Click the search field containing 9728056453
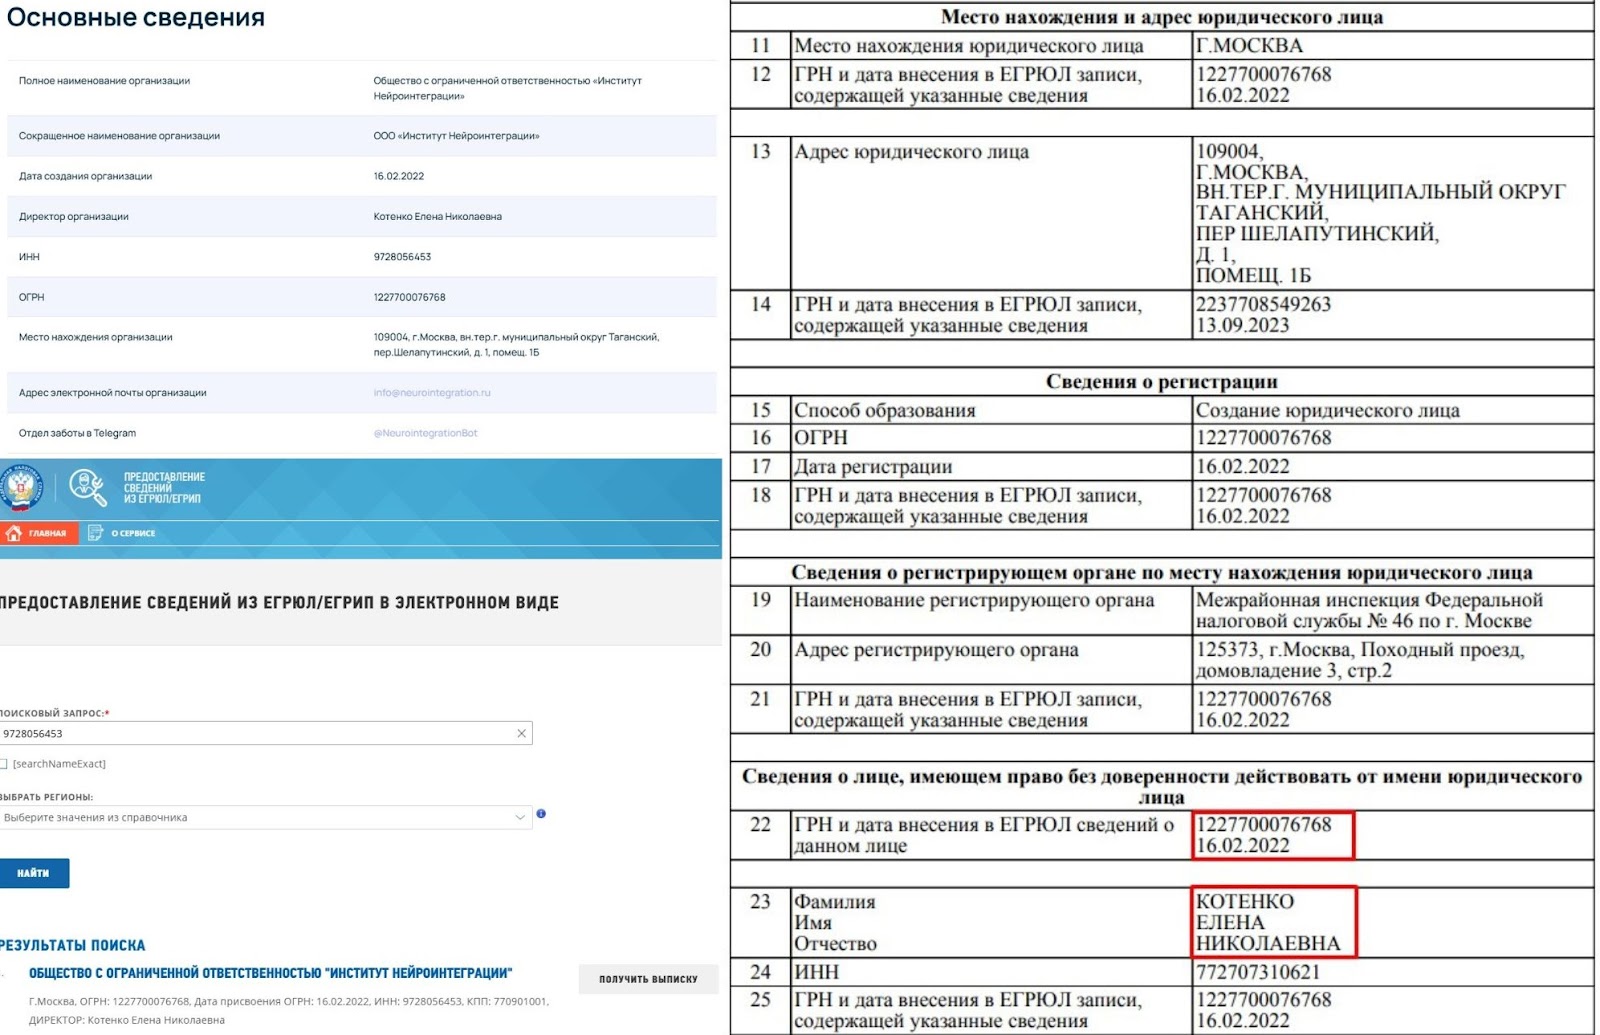The height and width of the screenshot is (1035, 1600). (x=265, y=733)
